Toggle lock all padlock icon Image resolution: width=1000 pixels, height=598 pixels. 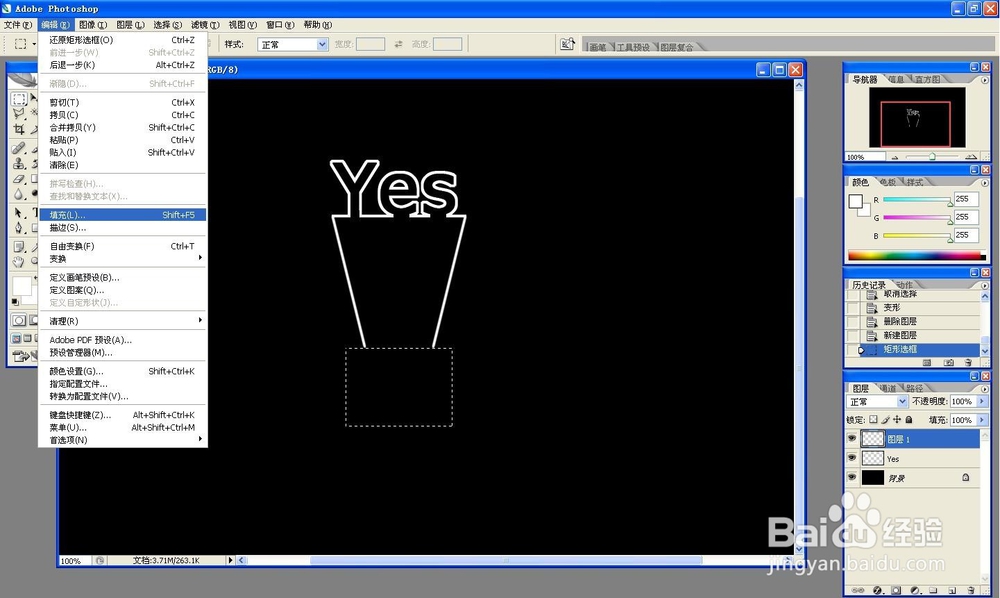coord(909,419)
